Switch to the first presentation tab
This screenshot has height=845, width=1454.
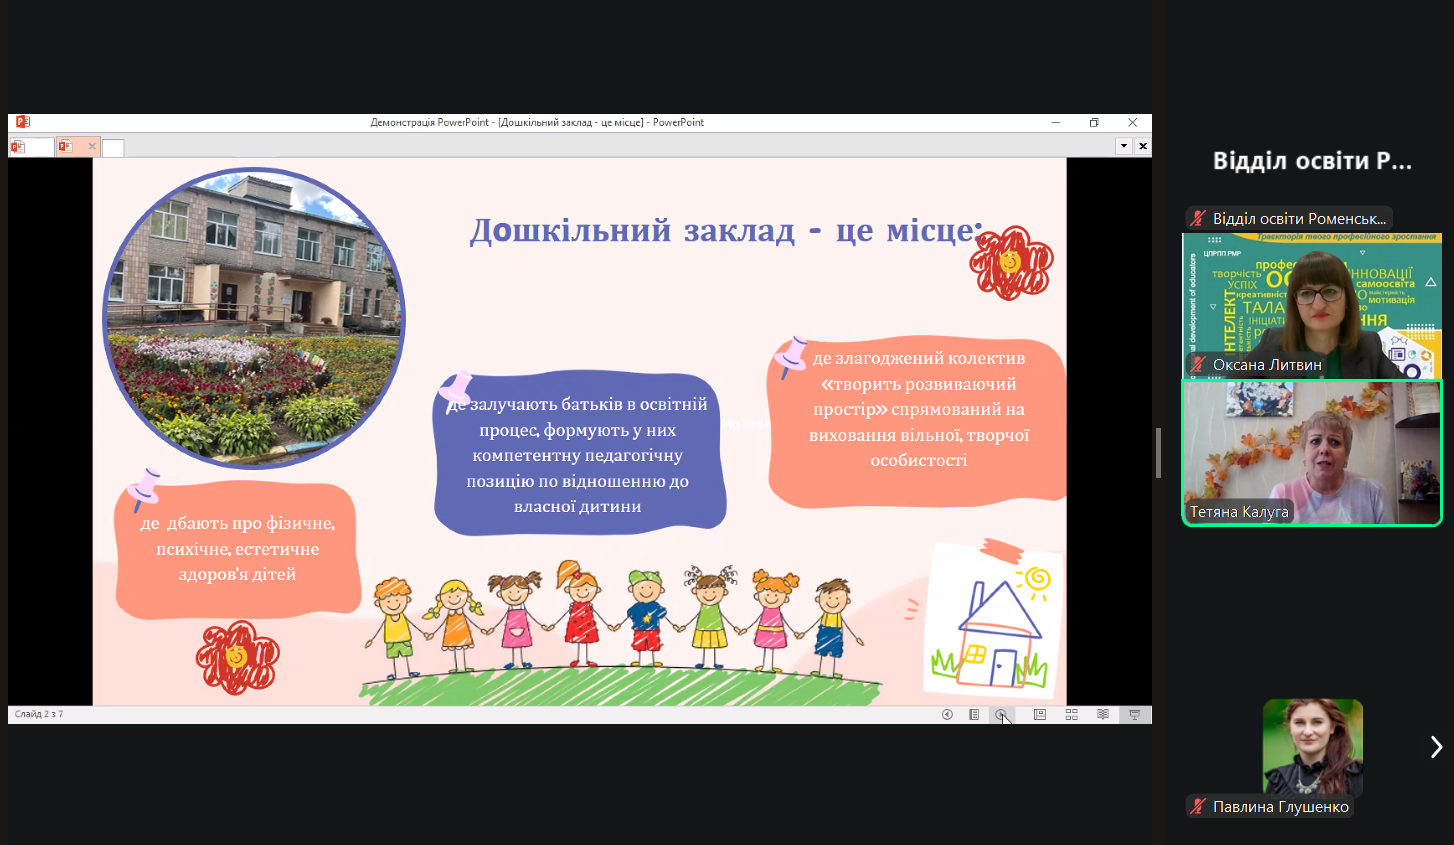click(30, 147)
